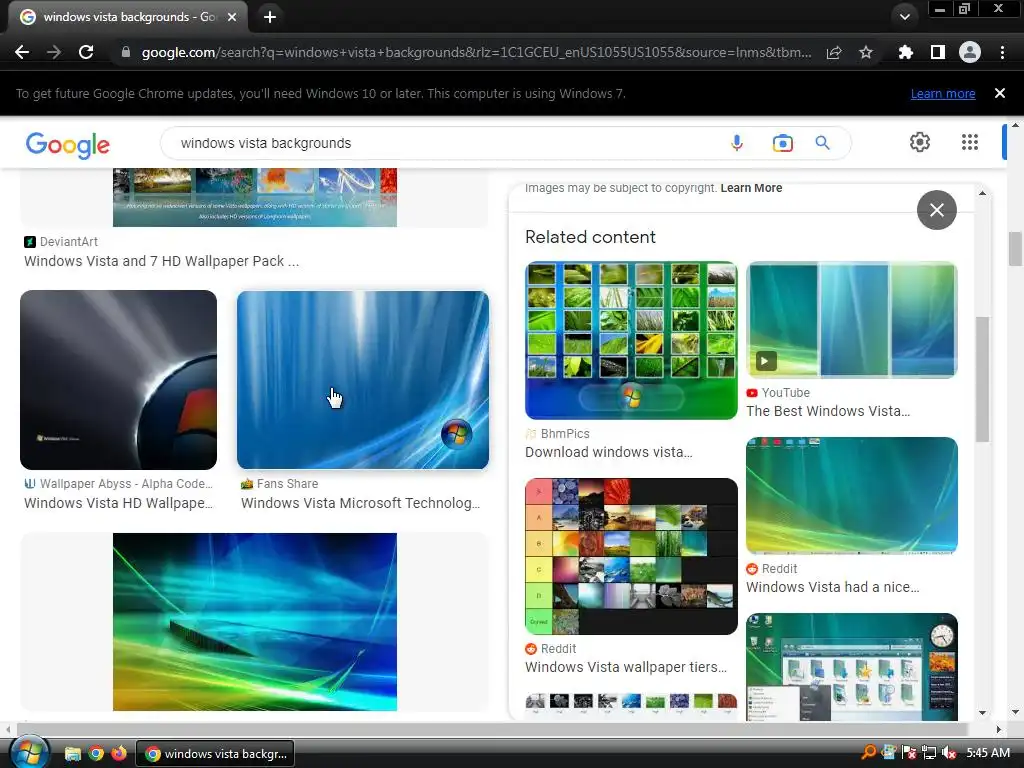Click Learn More about image copyright

point(751,188)
